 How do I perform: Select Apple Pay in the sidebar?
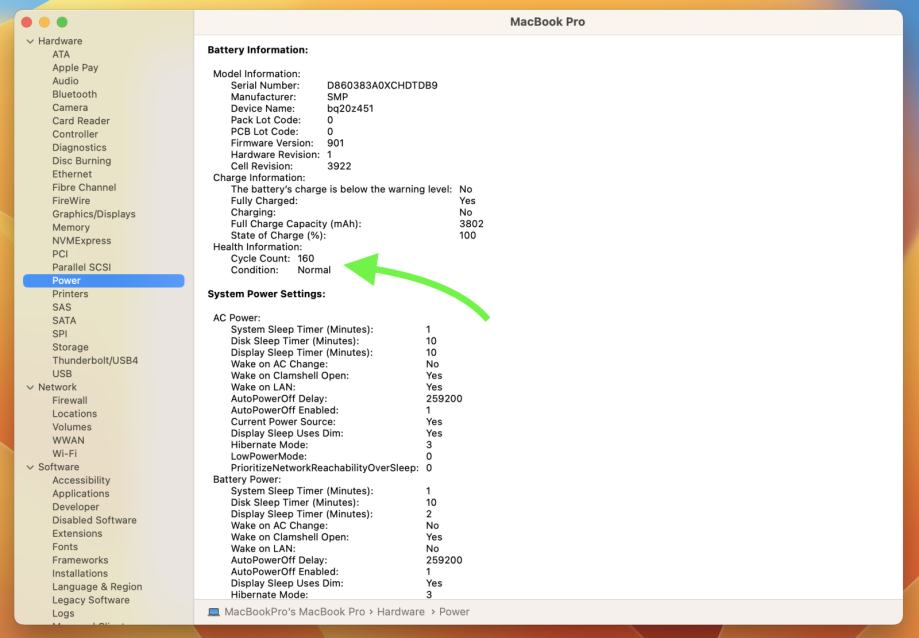click(x=75, y=68)
